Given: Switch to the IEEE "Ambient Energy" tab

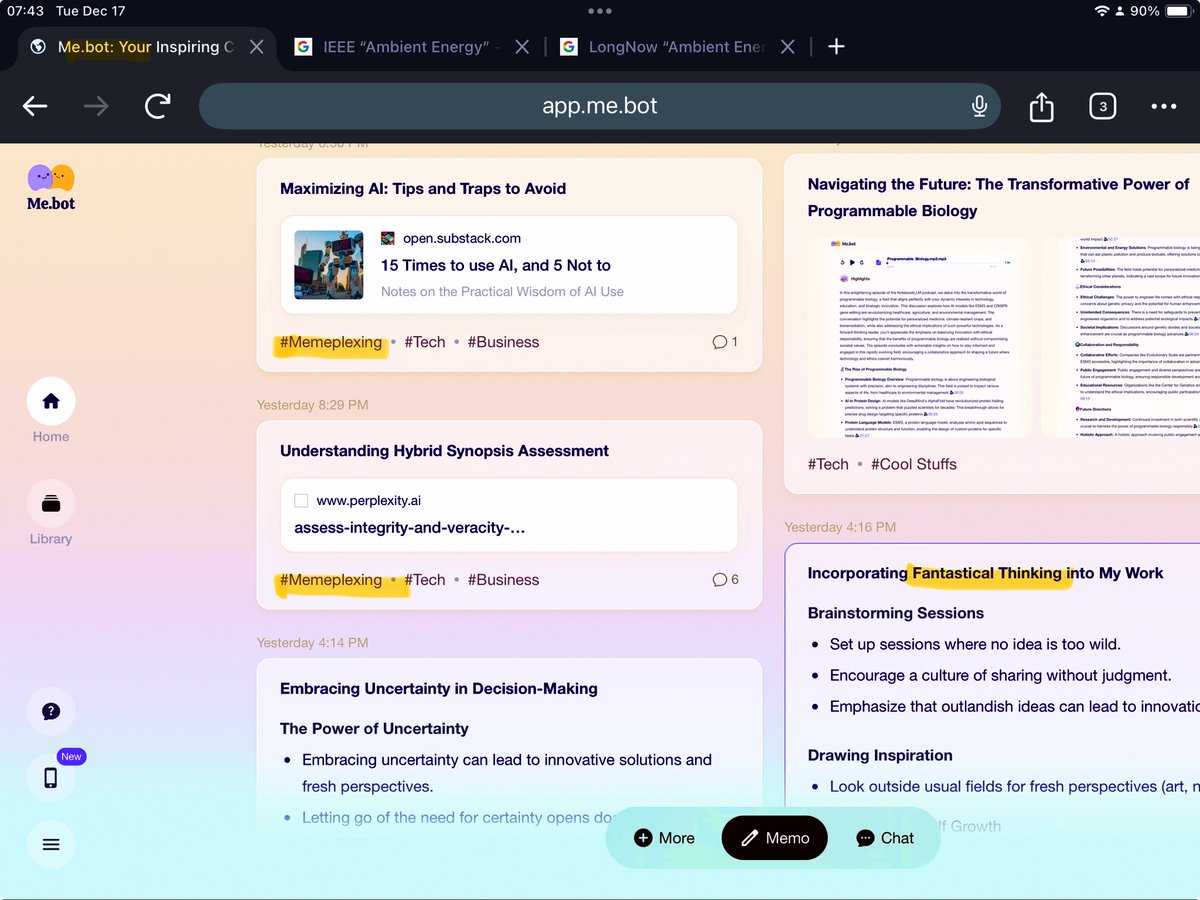Looking at the screenshot, I should [x=412, y=47].
